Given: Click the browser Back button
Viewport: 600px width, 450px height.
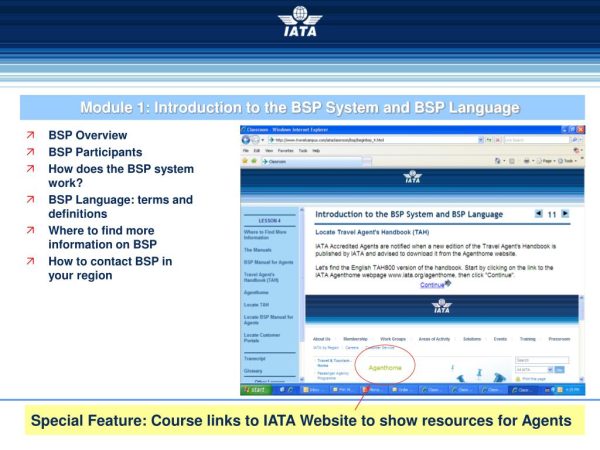Looking at the screenshot, I should coord(246,140).
